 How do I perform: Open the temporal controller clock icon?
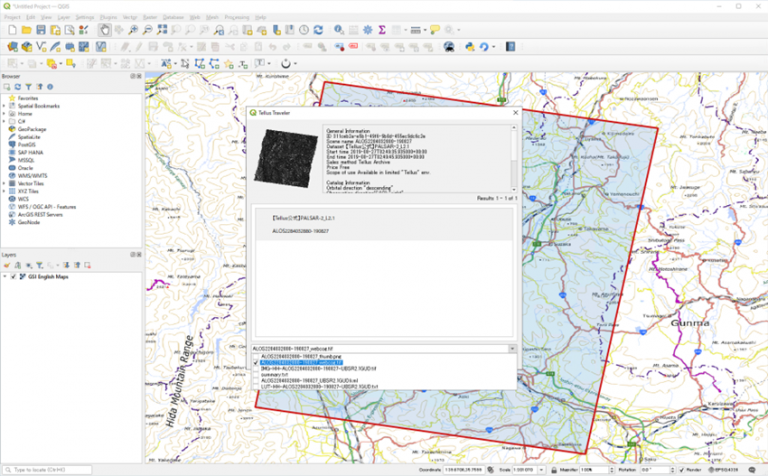(304, 30)
